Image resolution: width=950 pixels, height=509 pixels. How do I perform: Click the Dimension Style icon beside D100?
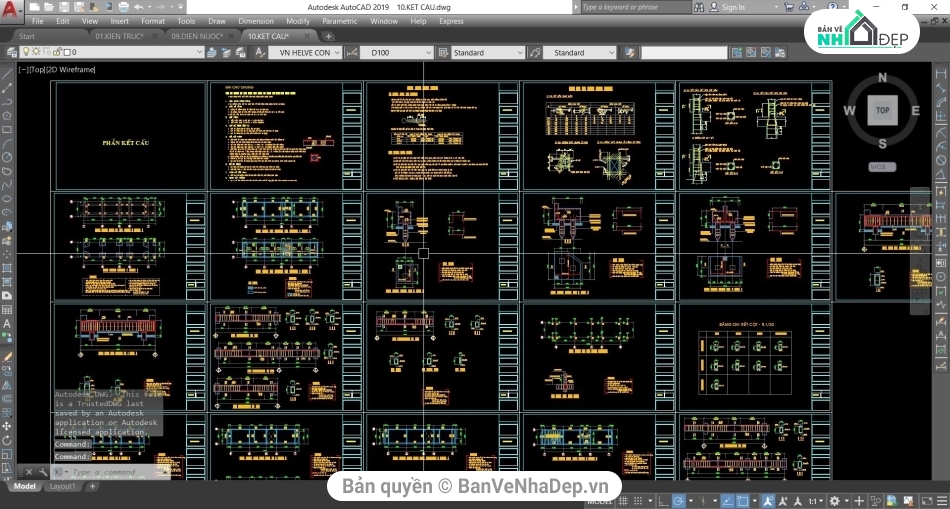coord(350,52)
